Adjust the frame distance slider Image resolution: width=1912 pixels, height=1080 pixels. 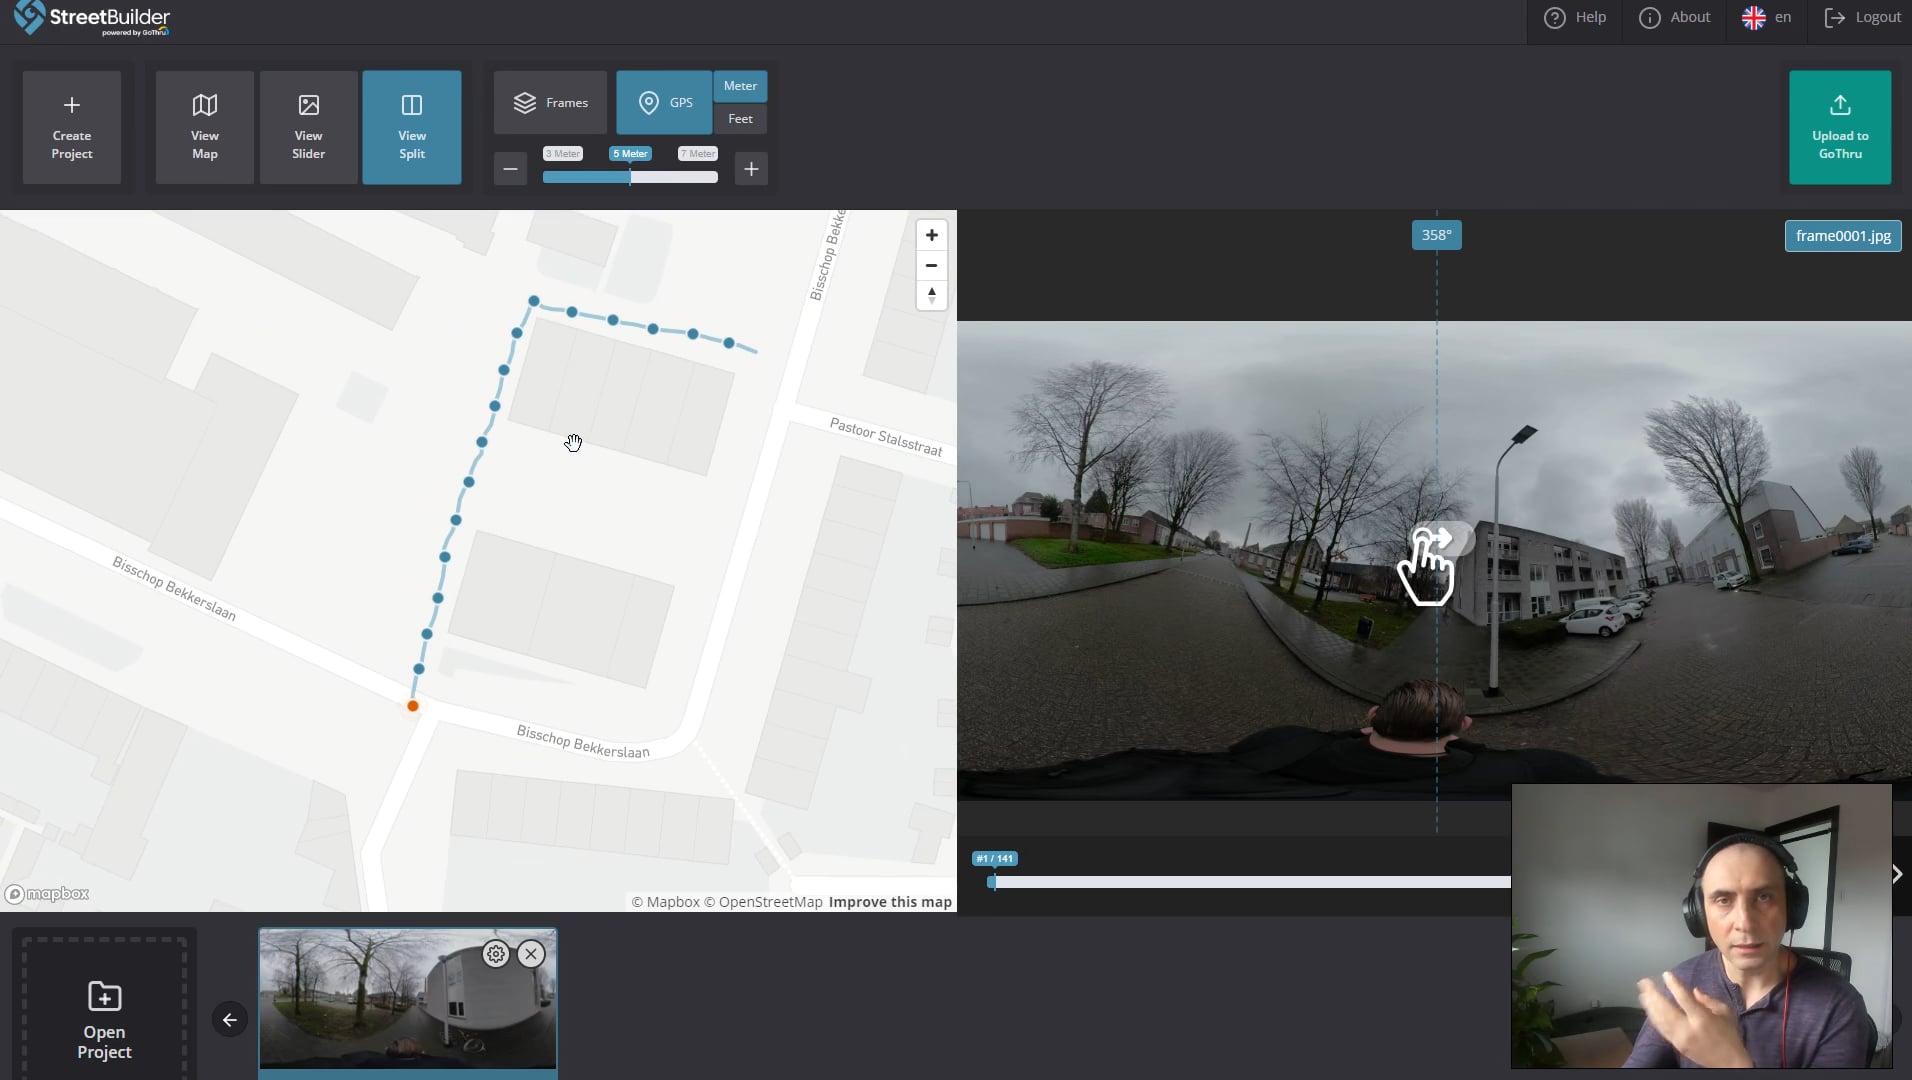631,176
